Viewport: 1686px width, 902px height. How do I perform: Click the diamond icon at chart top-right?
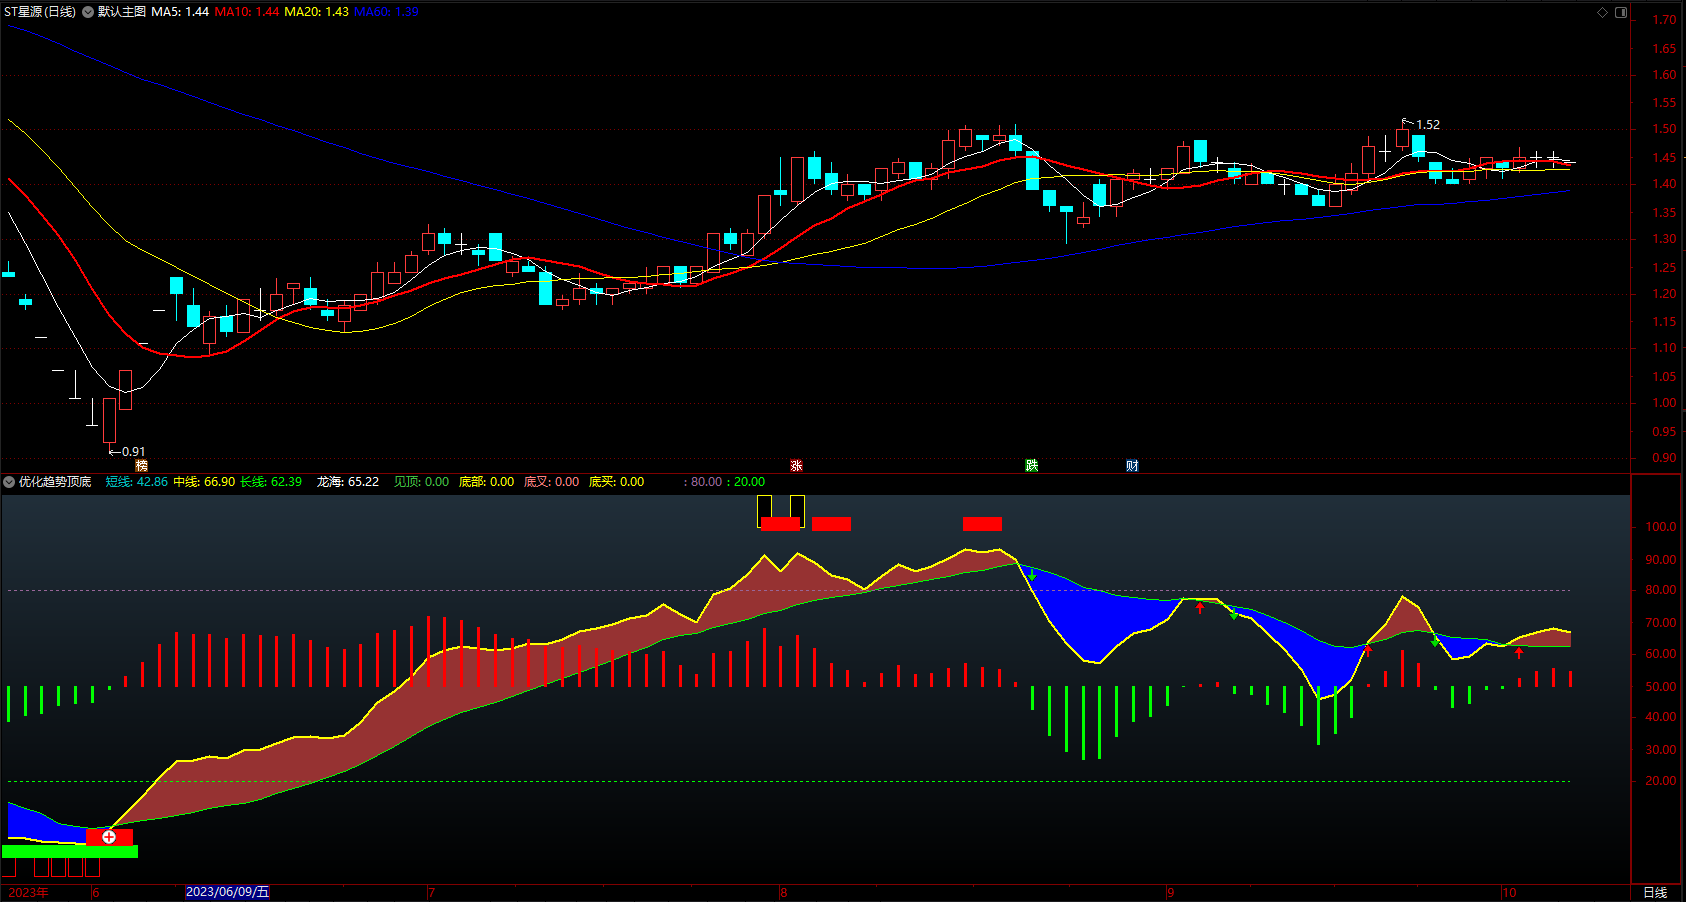[x=1602, y=12]
